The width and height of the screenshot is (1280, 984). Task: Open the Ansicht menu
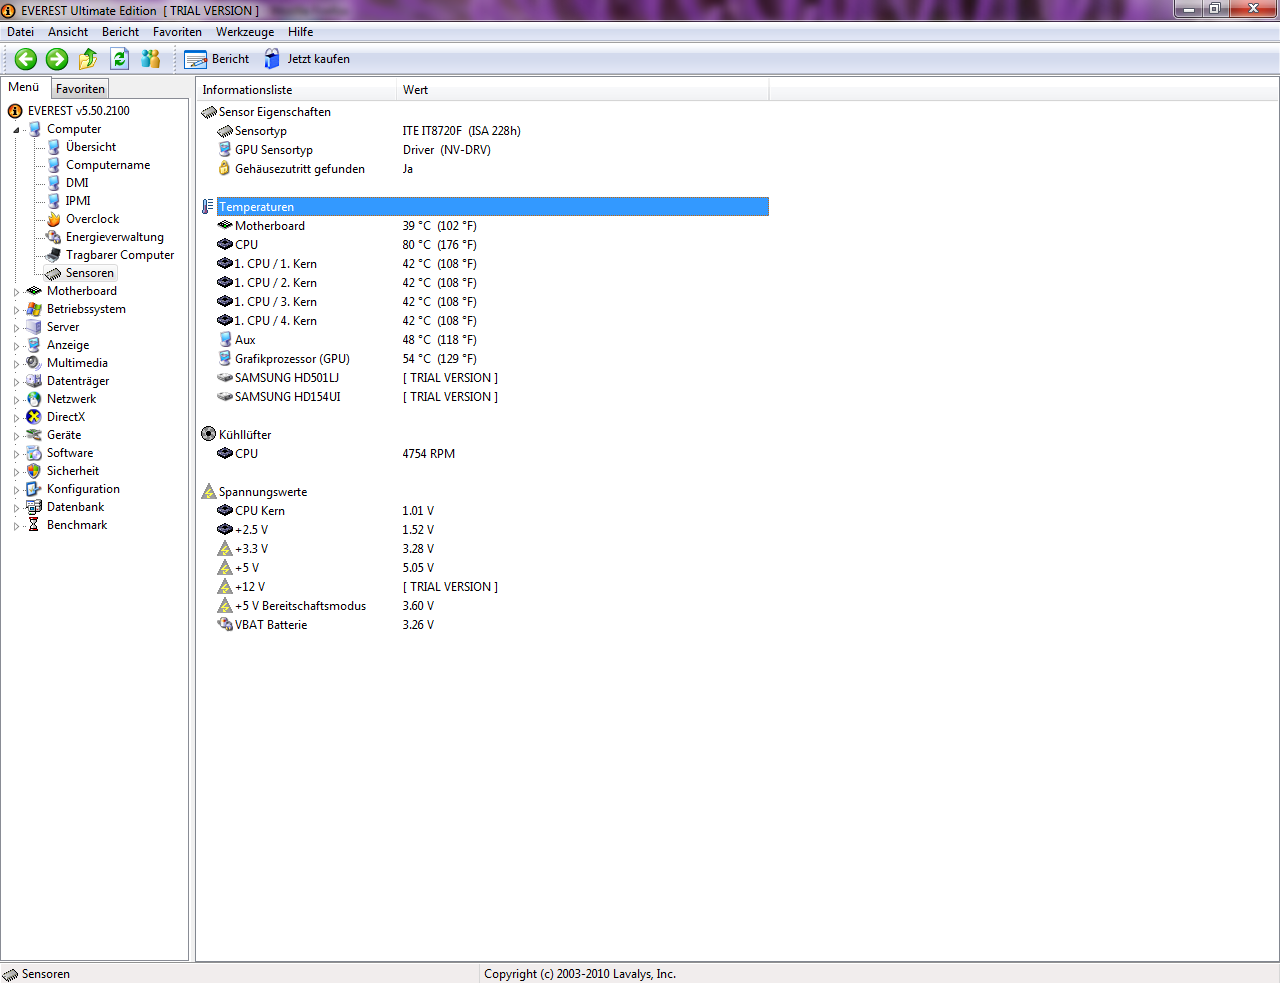(x=68, y=32)
